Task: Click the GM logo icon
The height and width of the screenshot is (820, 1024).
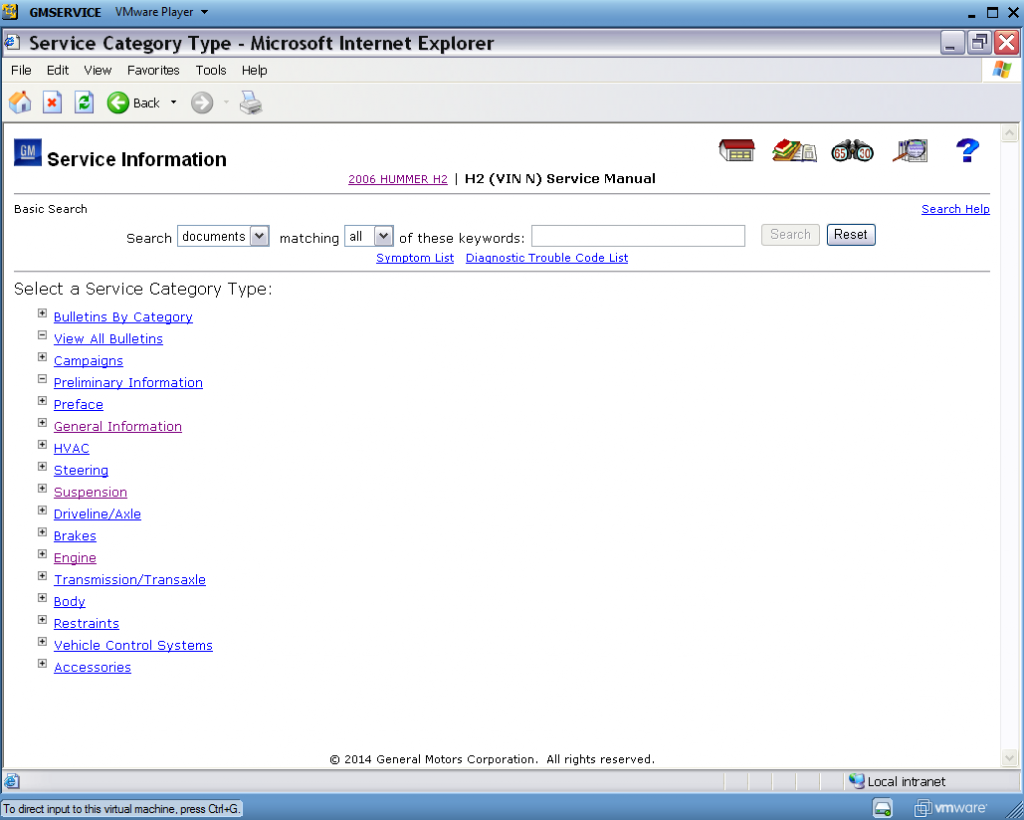Action: (x=27, y=152)
